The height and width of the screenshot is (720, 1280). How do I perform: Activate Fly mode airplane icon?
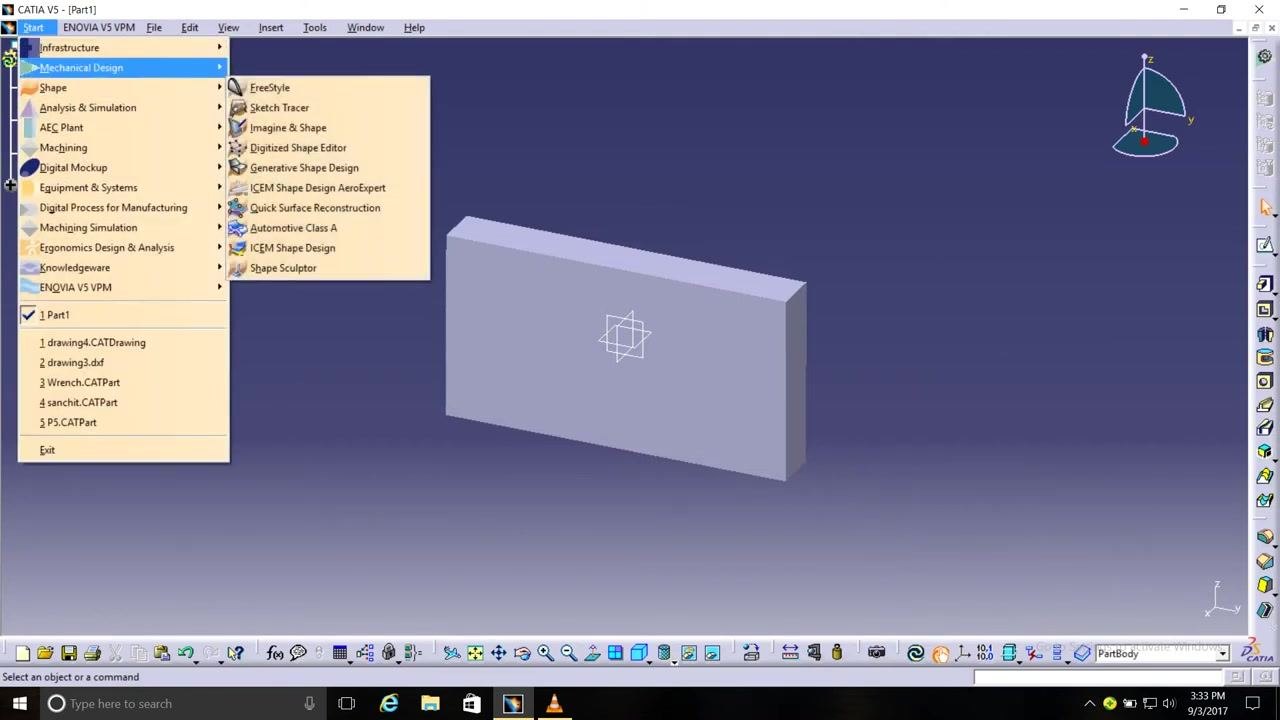(452, 653)
